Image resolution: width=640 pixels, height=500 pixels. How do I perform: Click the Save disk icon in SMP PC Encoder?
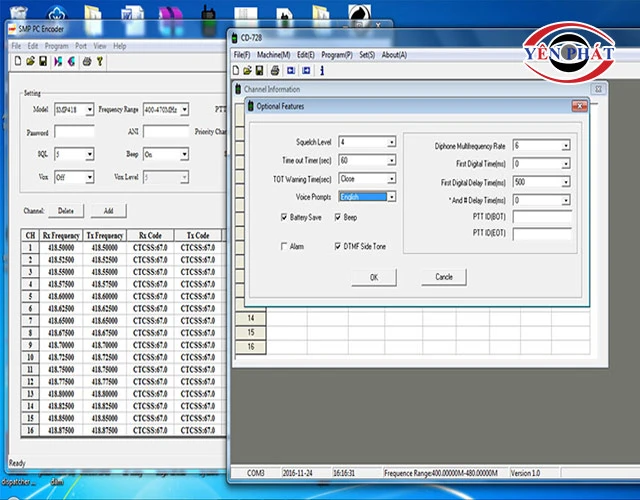point(42,61)
